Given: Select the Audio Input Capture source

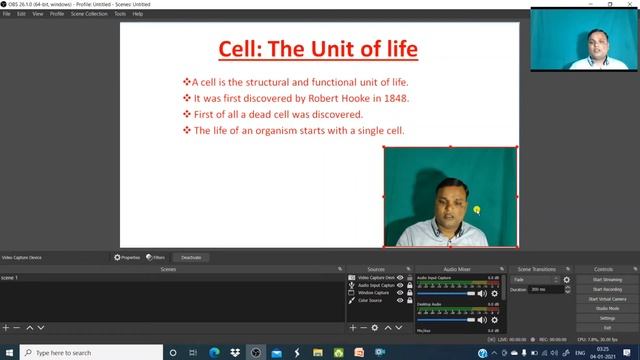Looking at the screenshot, I should pyautogui.click(x=376, y=285).
